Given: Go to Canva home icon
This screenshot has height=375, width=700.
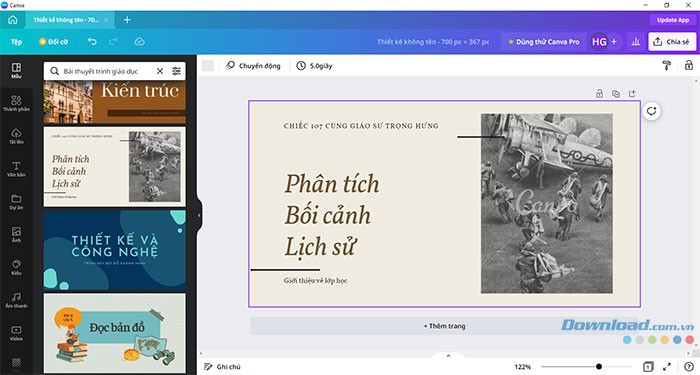Looking at the screenshot, I should [x=12, y=20].
